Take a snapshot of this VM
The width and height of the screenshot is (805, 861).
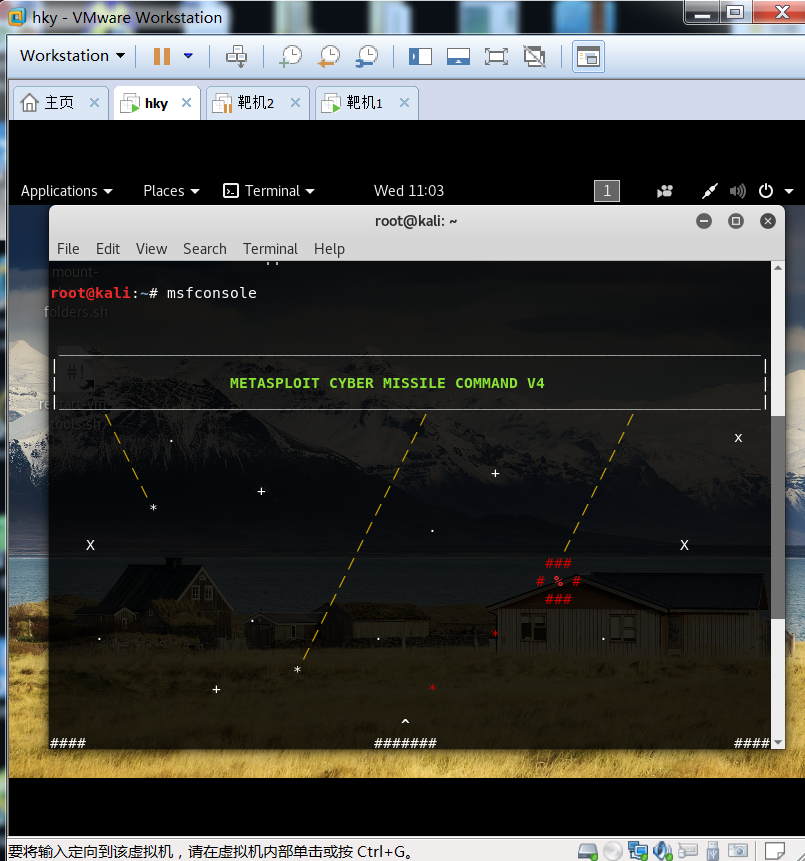pyautogui.click(x=291, y=56)
